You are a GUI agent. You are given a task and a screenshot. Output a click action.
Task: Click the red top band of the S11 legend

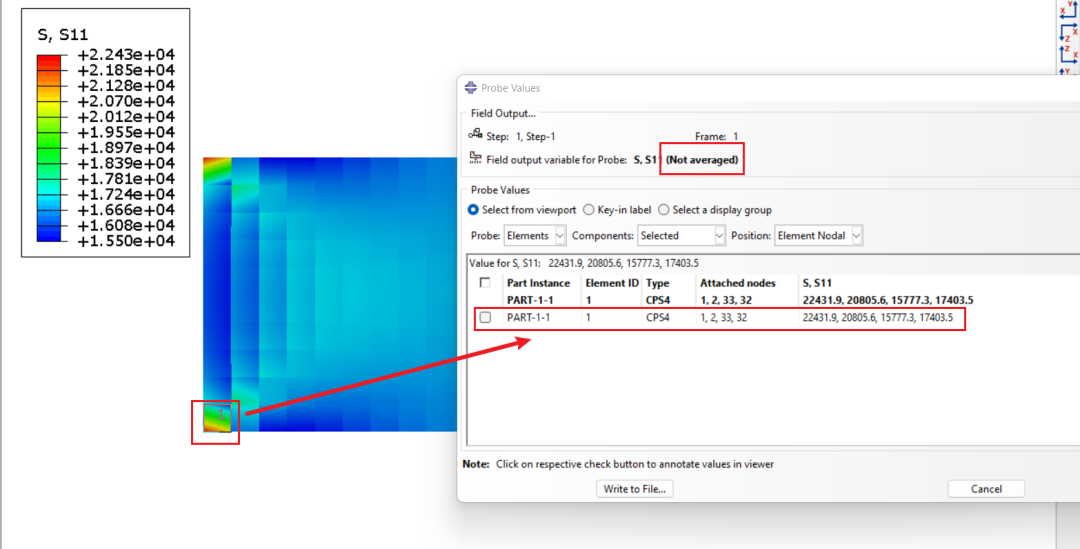[48, 62]
